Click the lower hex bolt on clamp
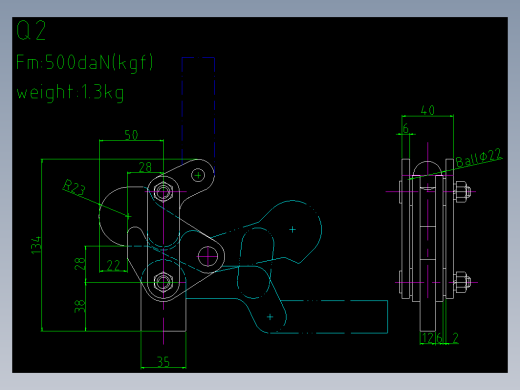 163,283
